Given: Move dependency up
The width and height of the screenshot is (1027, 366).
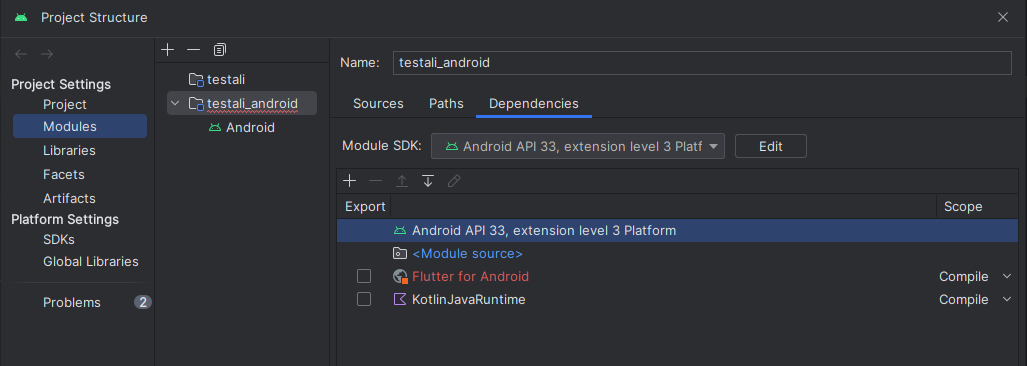Looking at the screenshot, I should [x=401, y=181].
